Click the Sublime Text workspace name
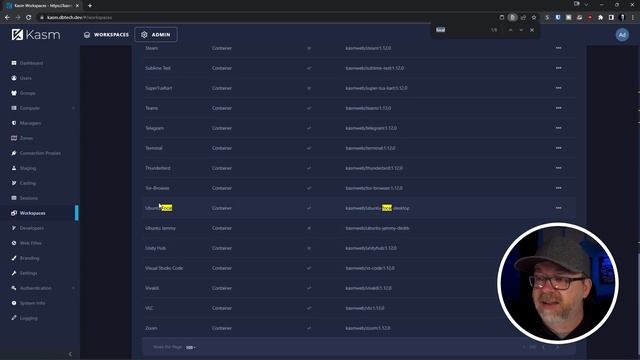Screen dimensions: 640x360 [x=158, y=68]
